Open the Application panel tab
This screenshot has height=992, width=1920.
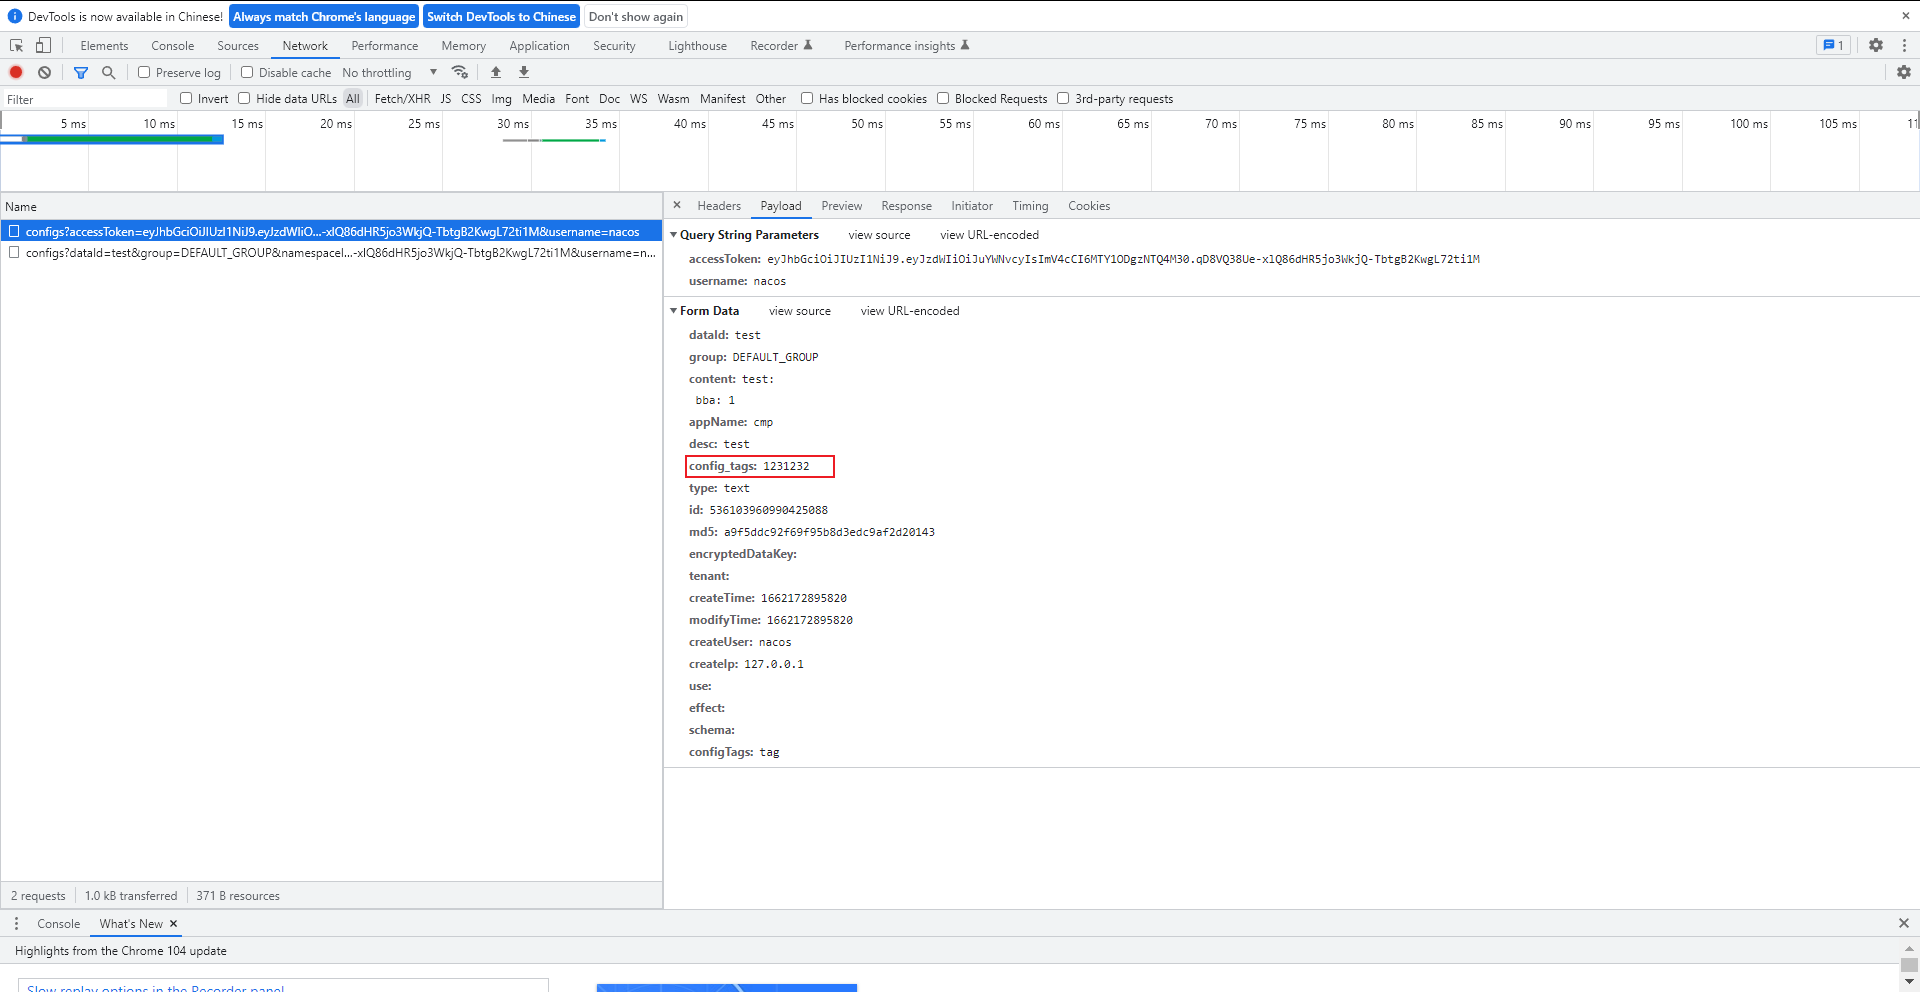point(539,46)
